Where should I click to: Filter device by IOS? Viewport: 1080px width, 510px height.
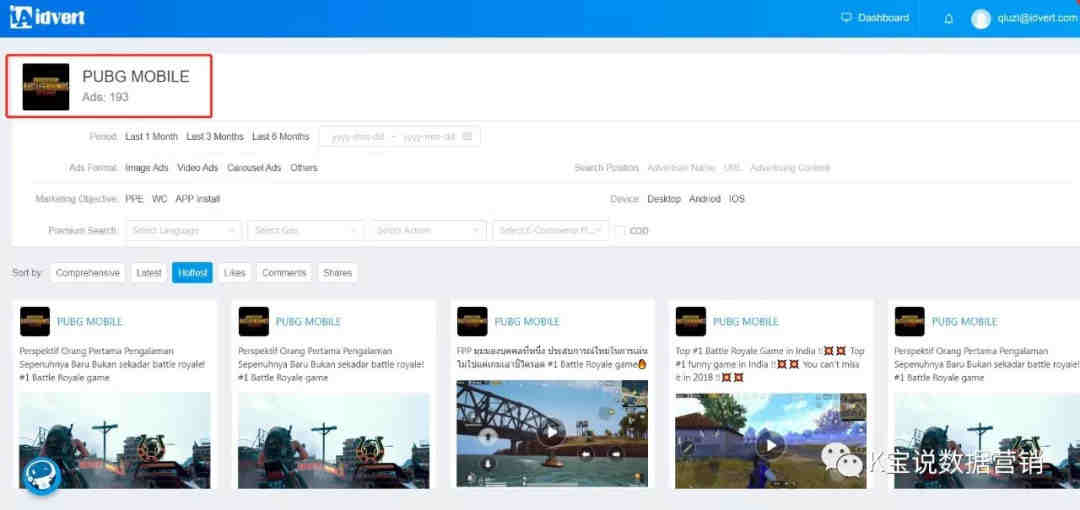pyautogui.click(x=737, y=198)
